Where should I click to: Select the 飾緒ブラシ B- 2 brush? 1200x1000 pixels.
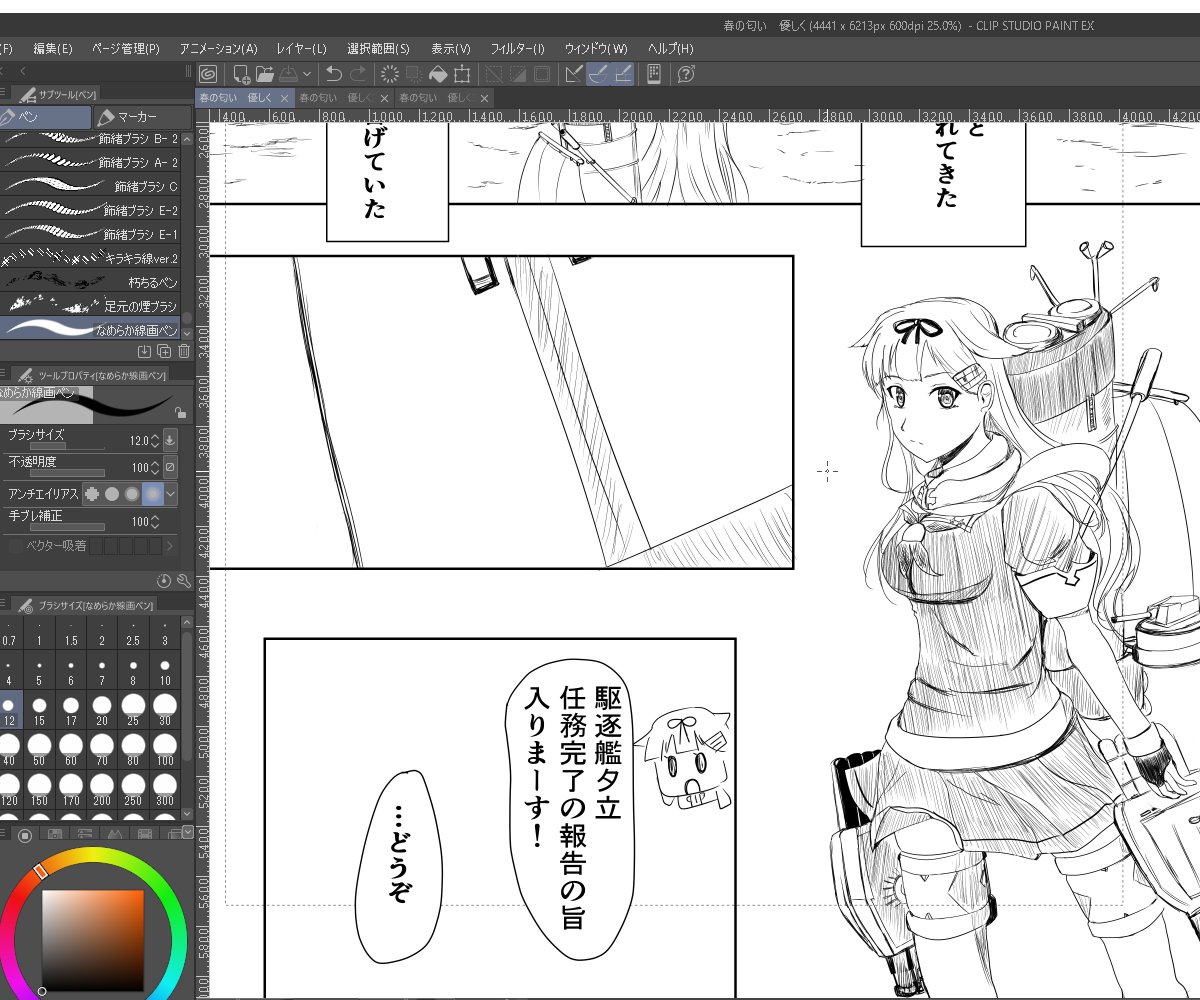point(90,139)
